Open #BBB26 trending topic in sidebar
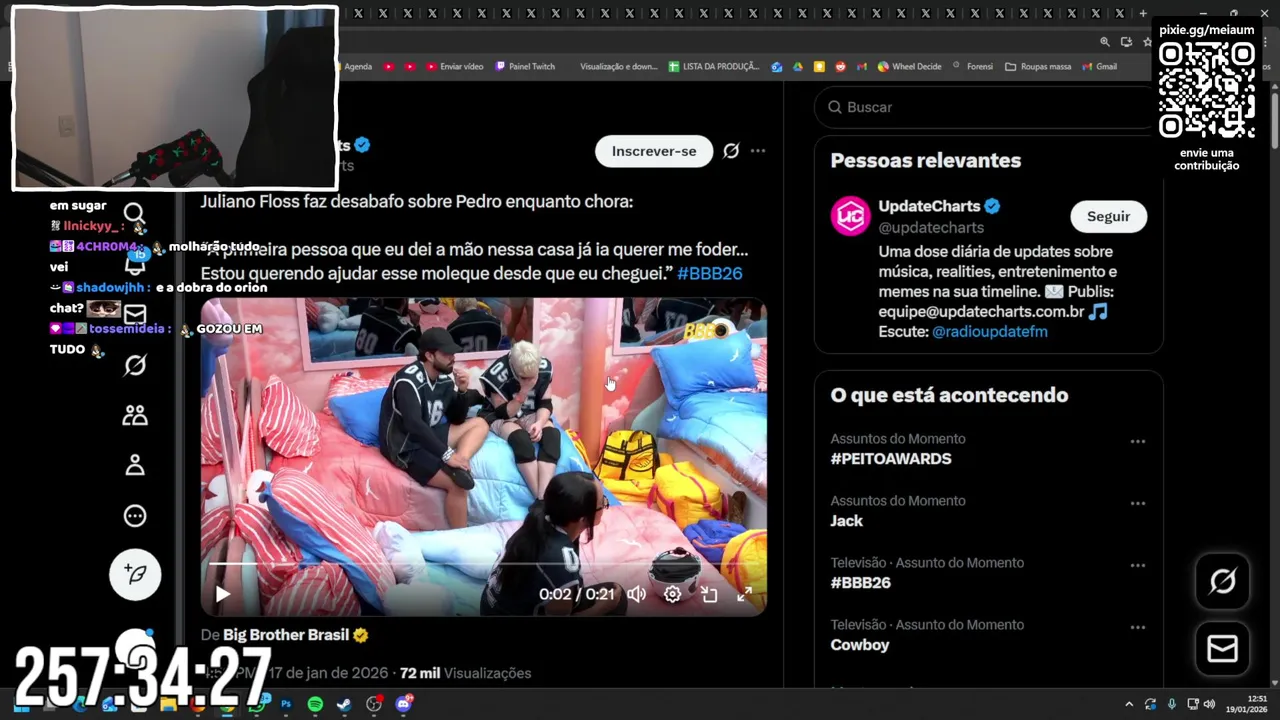This screenshot has width=1280, height=720. 860,583
